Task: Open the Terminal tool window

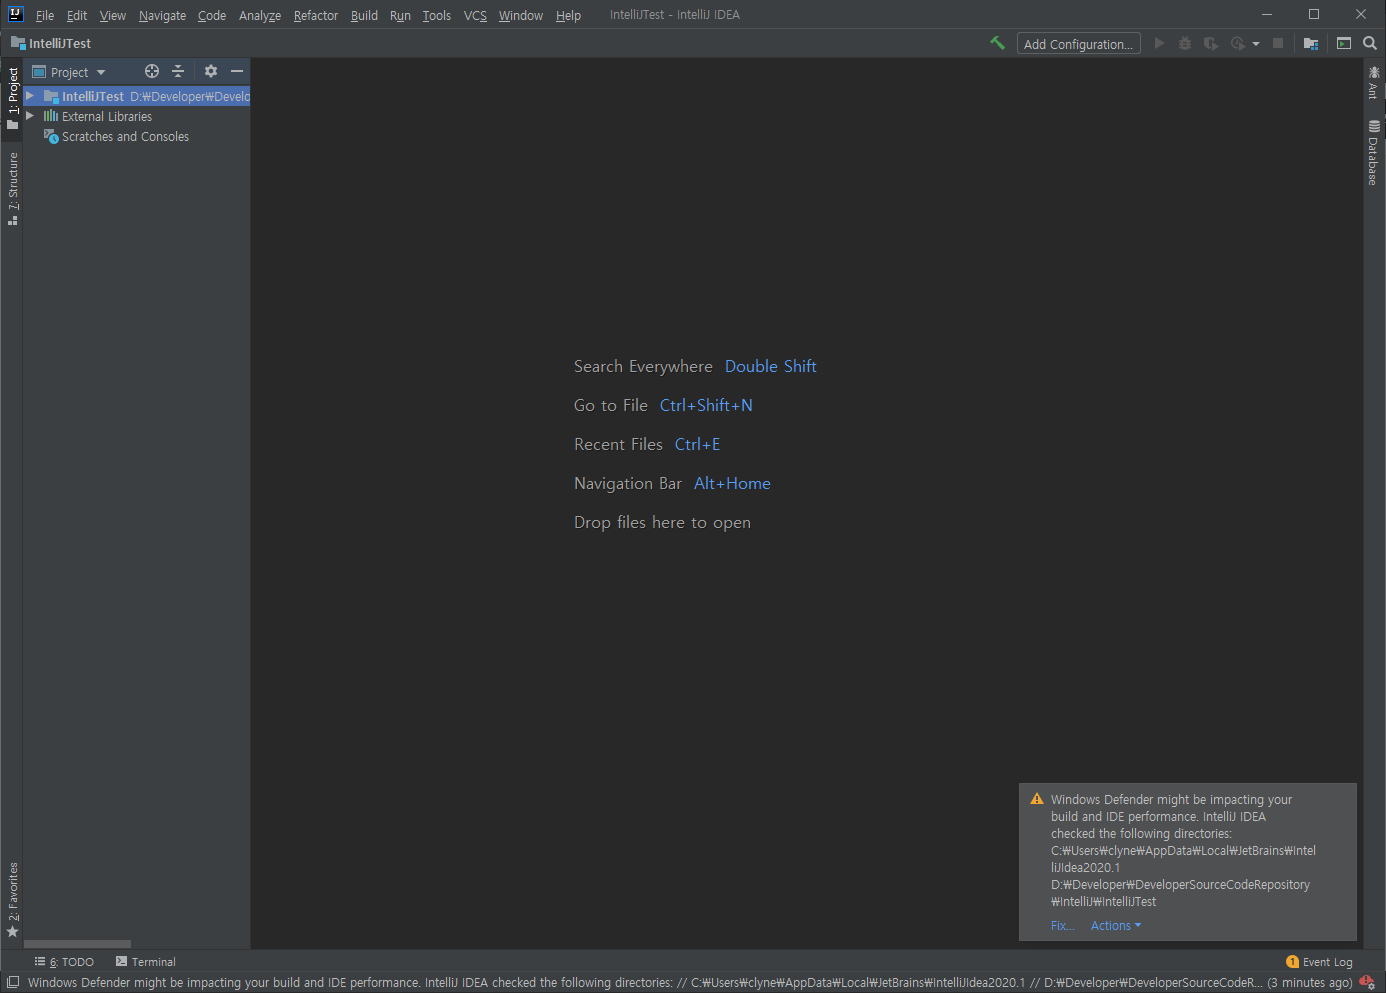Action: [146, 962]
